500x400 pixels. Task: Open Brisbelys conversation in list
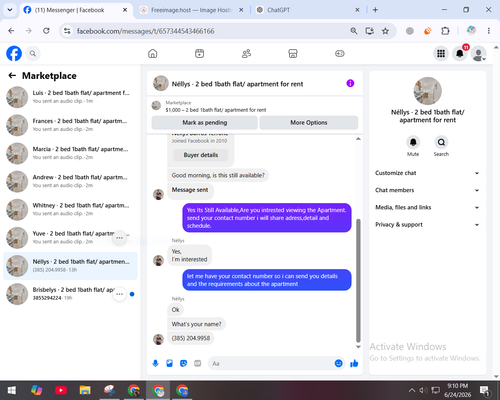pyautogui.click(x=70, y=294)
